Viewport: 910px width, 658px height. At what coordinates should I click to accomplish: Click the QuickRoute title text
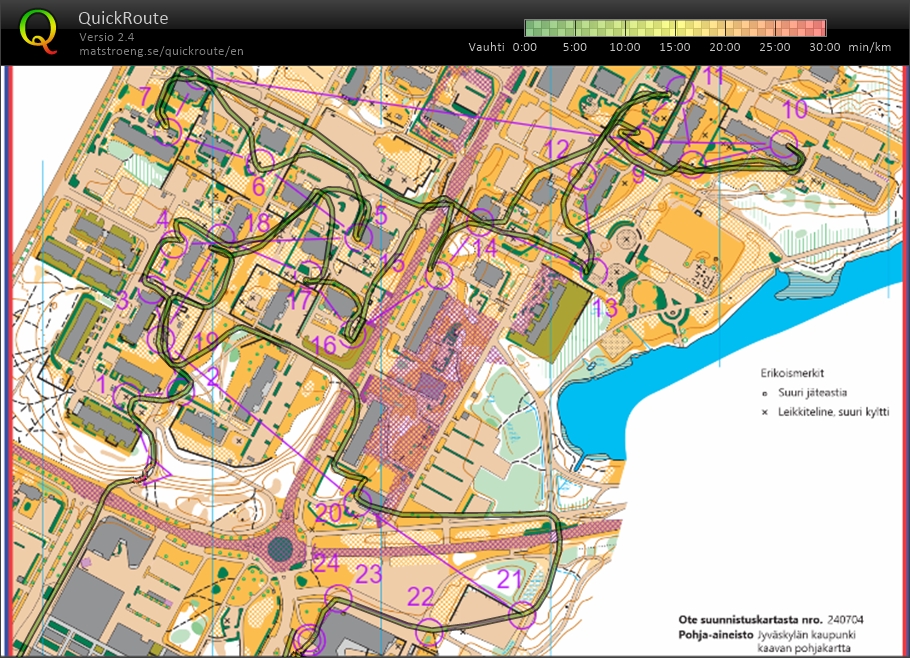123,18
